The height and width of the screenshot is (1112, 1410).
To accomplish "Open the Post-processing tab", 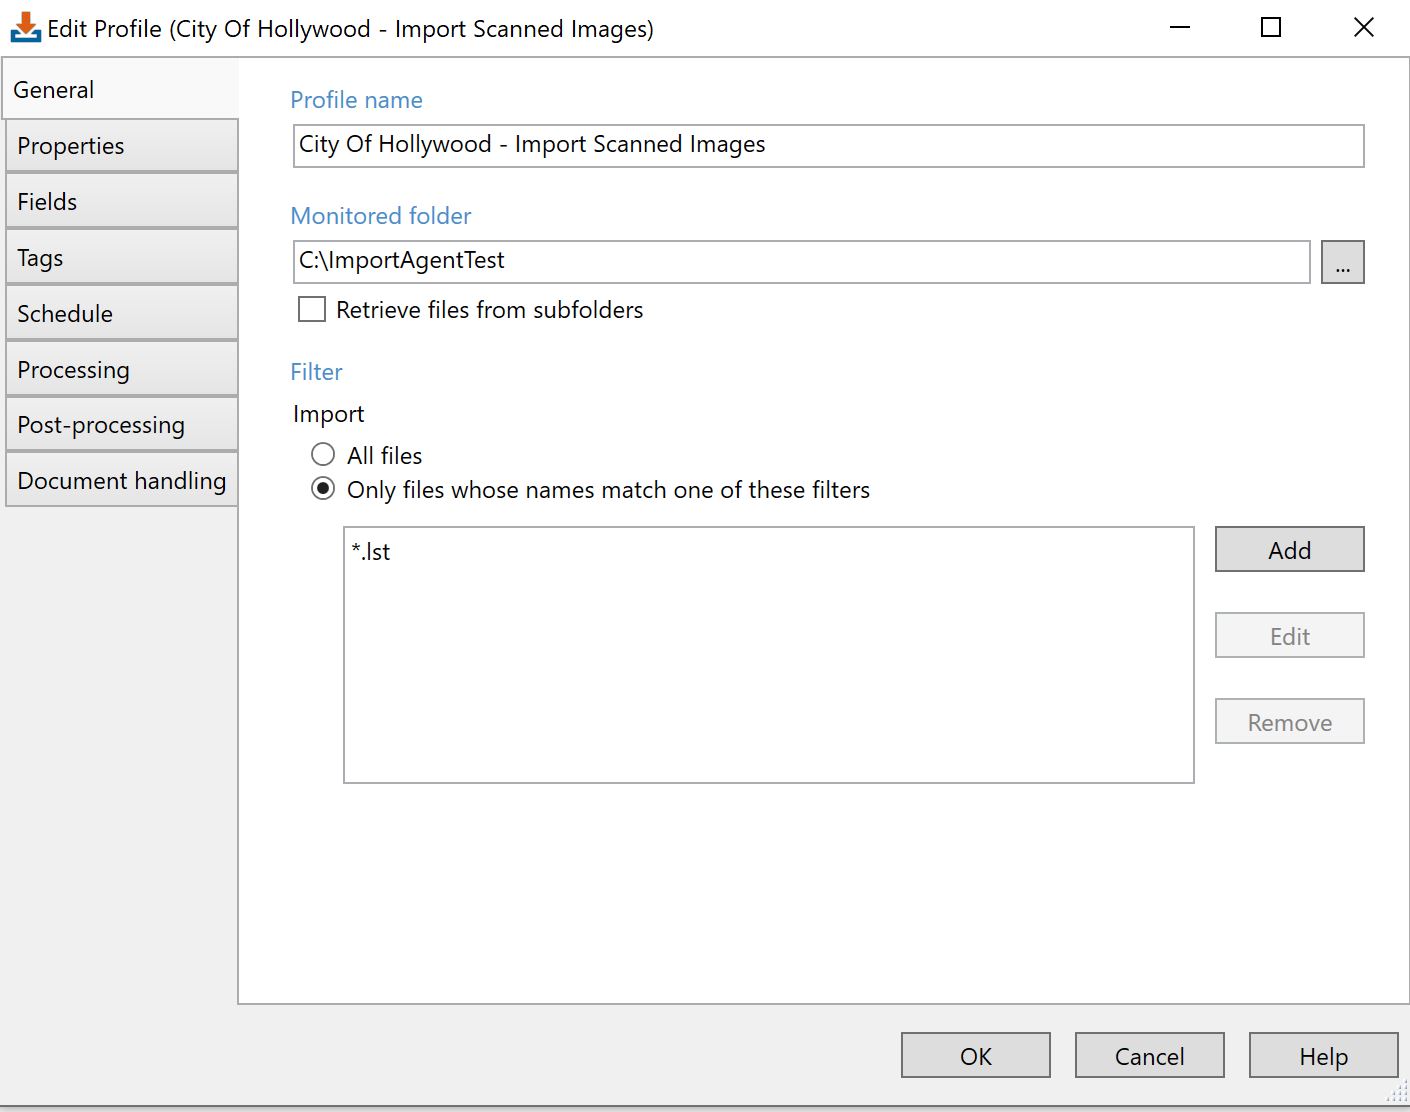I will (x=121, y=425).
